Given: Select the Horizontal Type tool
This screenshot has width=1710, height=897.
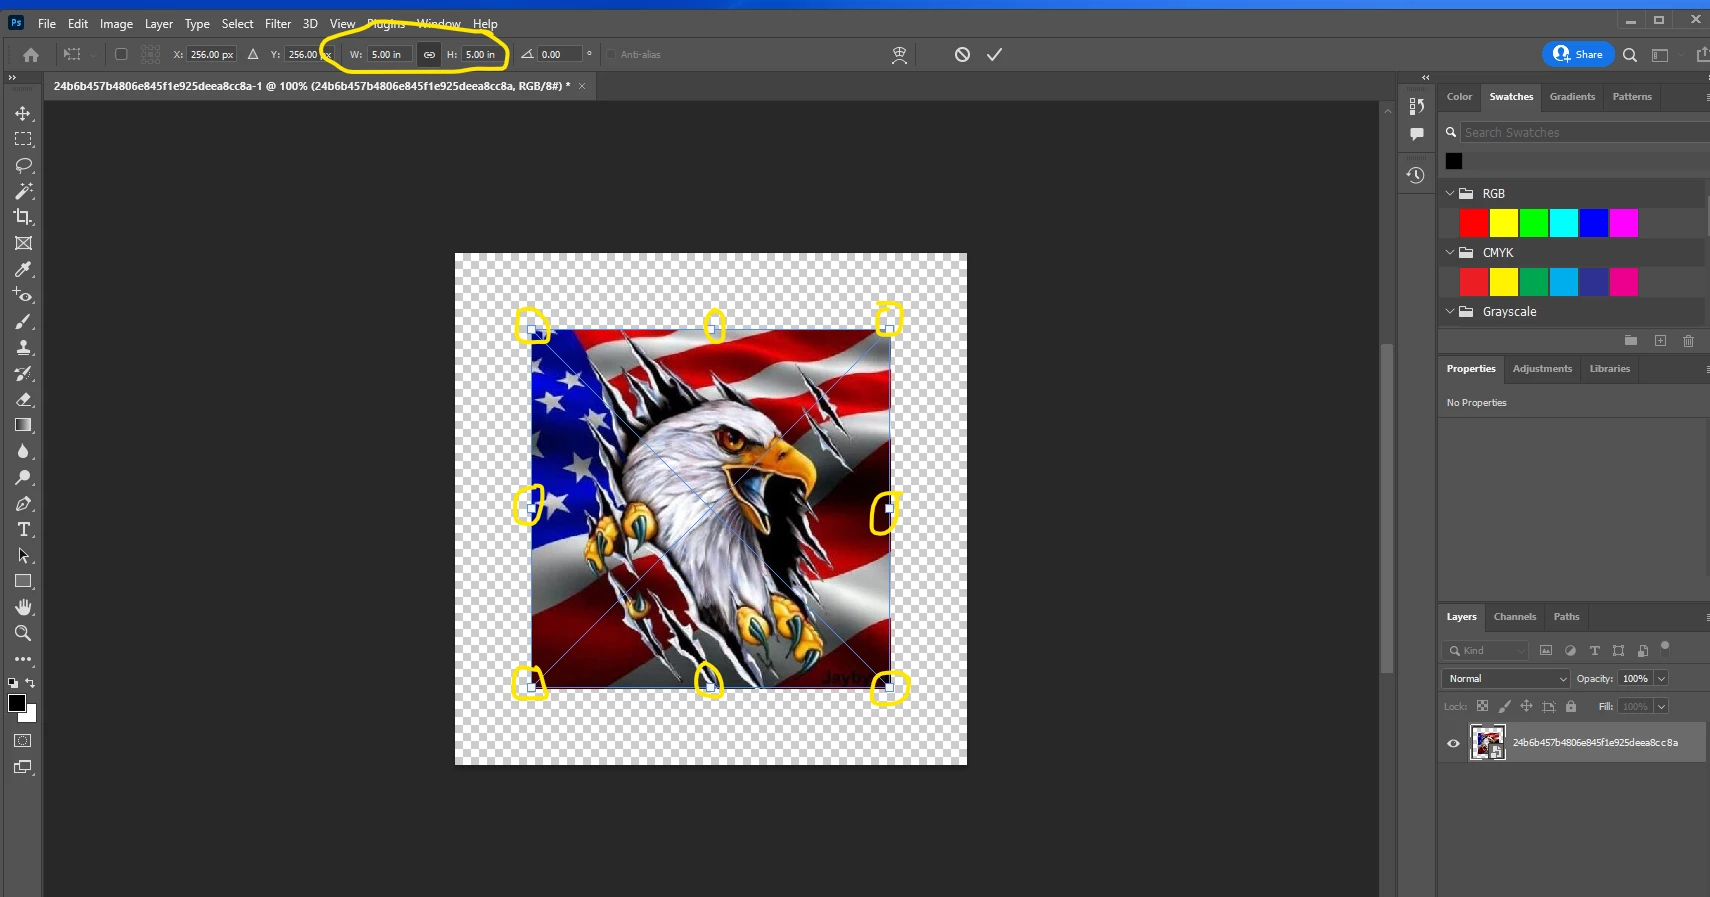Looking at the screenshot, I should click(23, 529).
